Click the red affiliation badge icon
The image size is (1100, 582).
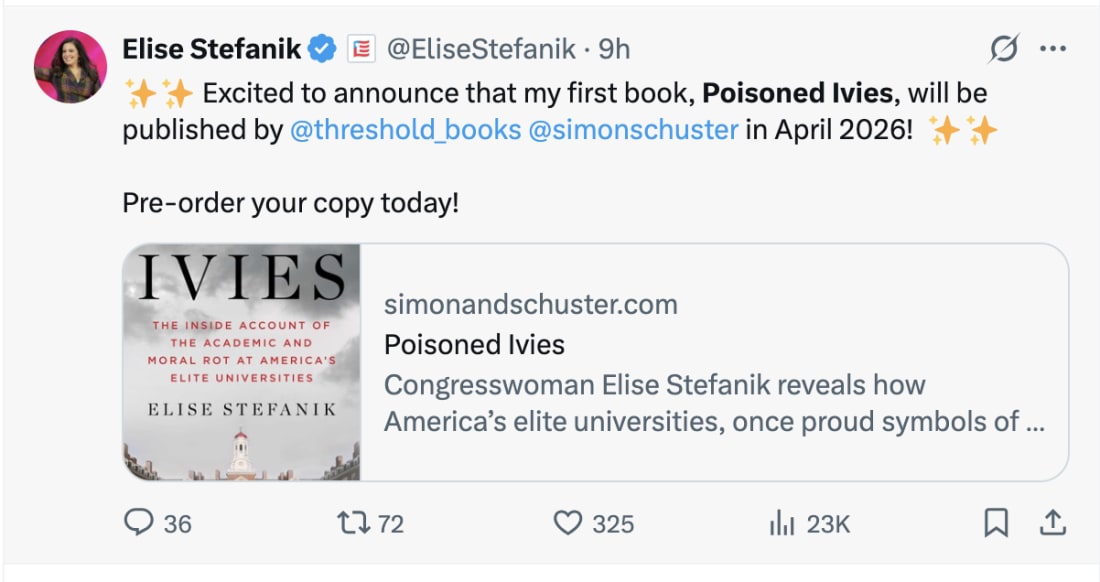click(x=360, y=48)
